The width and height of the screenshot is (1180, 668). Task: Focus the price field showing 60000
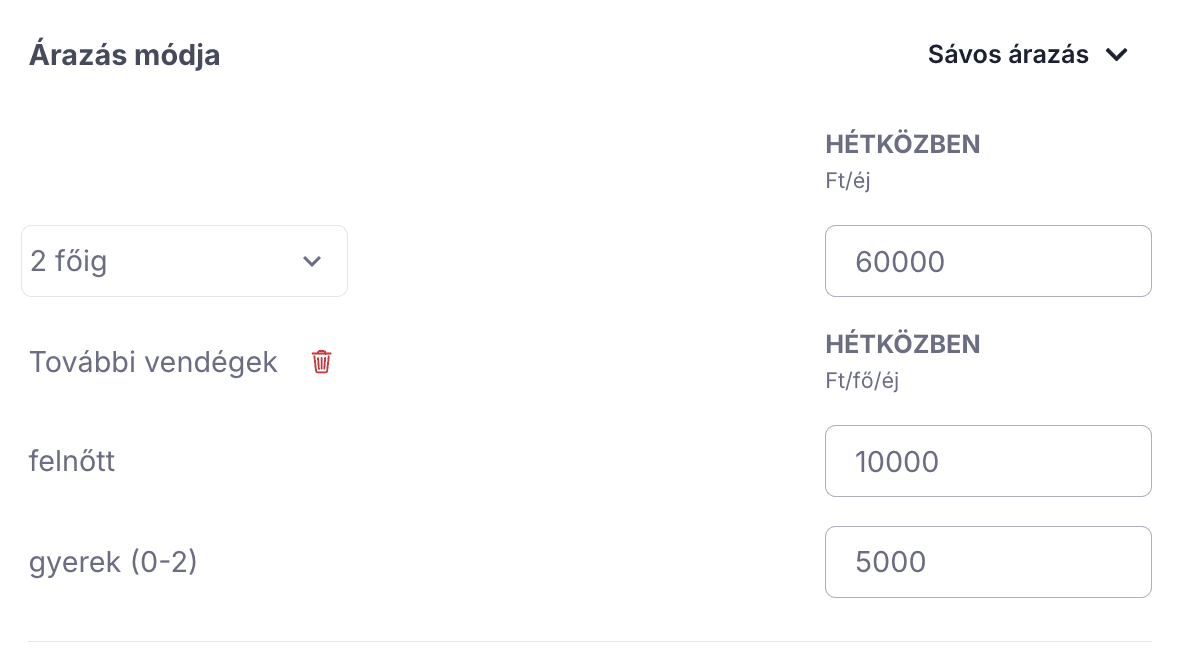988,261
